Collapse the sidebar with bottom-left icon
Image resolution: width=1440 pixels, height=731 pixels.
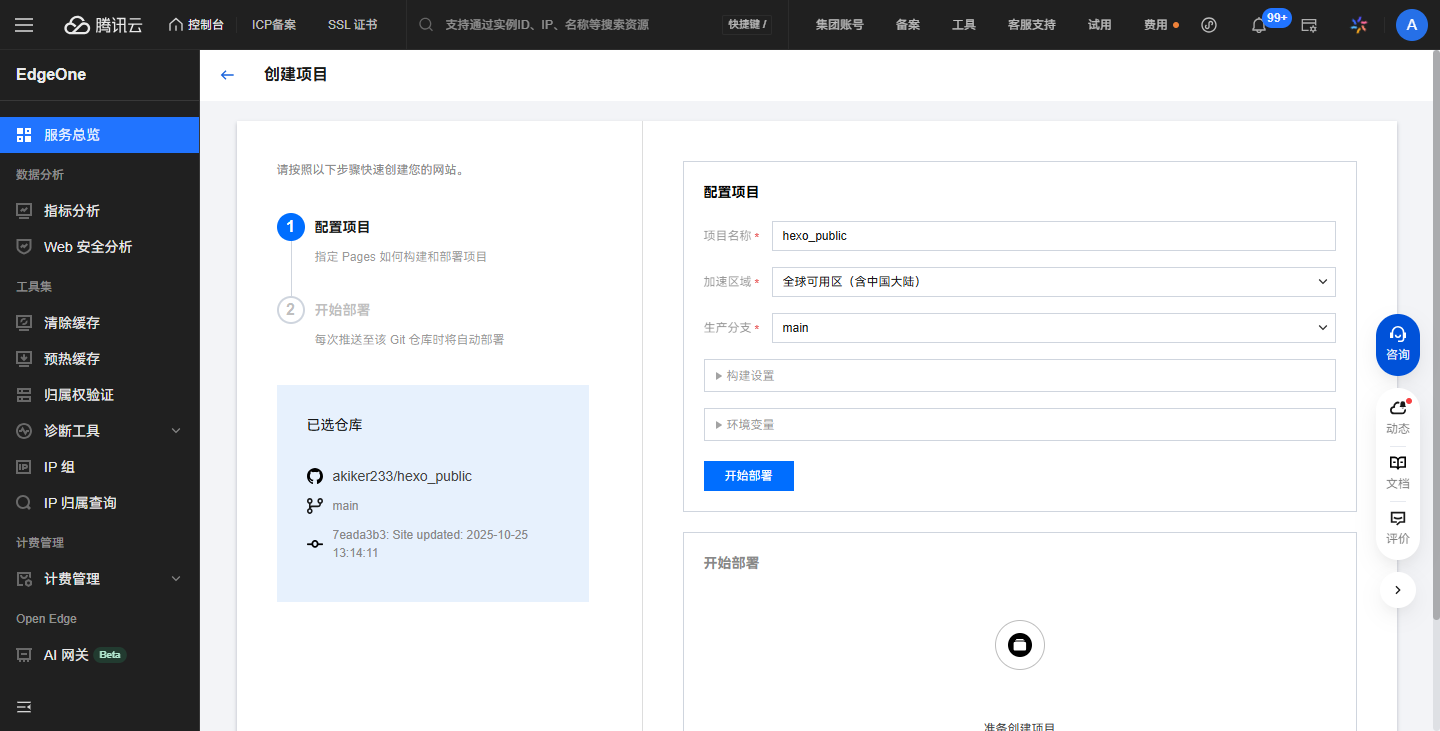coord(24,707)
